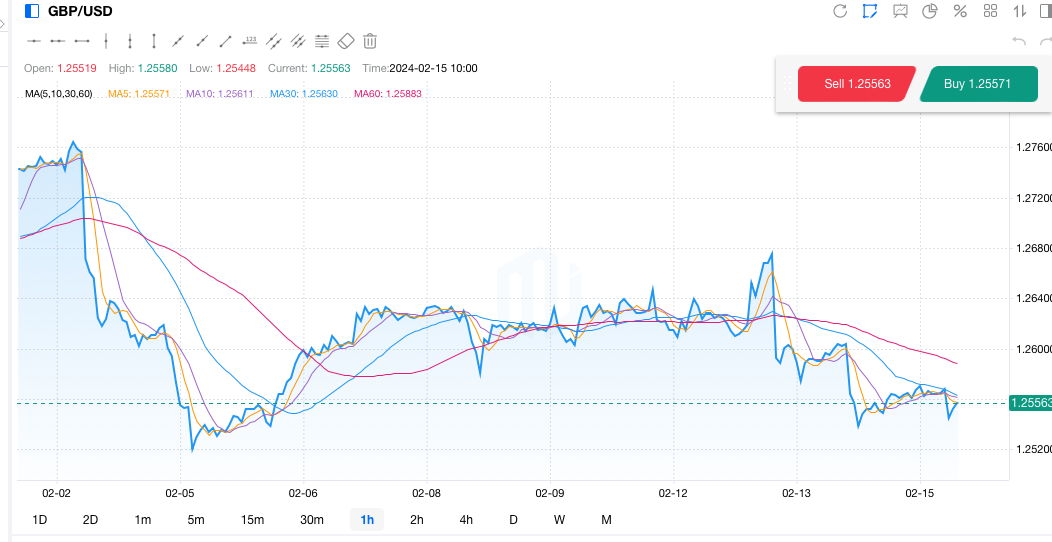Switch to percent scale icon
Image resolution: width=1052 pixels, height=542 pixels.
coord(960,11)
